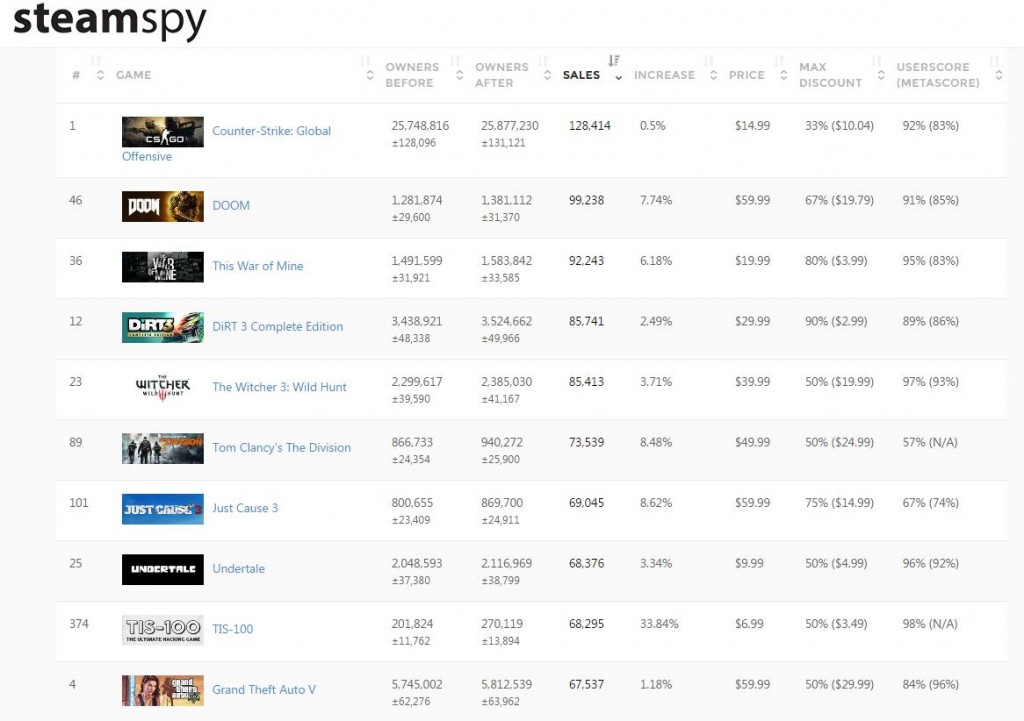This screenshot has height=721, width=1024.
Task: Sort by Increase column header
Action: pyautogui.click(x=664, y=75)
